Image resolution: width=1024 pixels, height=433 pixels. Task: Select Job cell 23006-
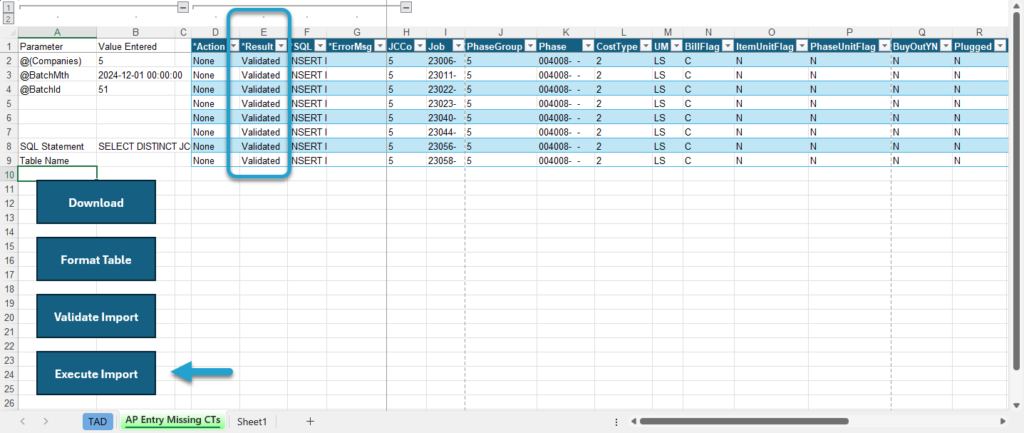445,61
